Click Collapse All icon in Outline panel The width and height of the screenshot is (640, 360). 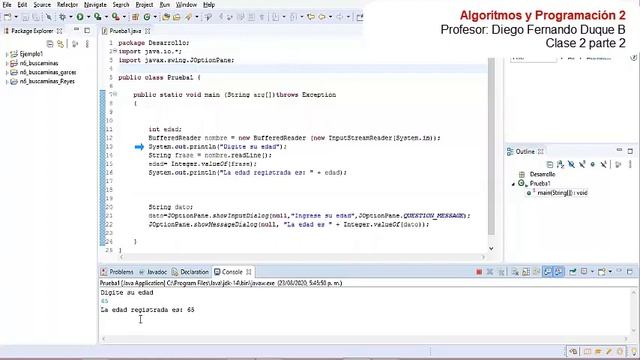coord(549,164)
